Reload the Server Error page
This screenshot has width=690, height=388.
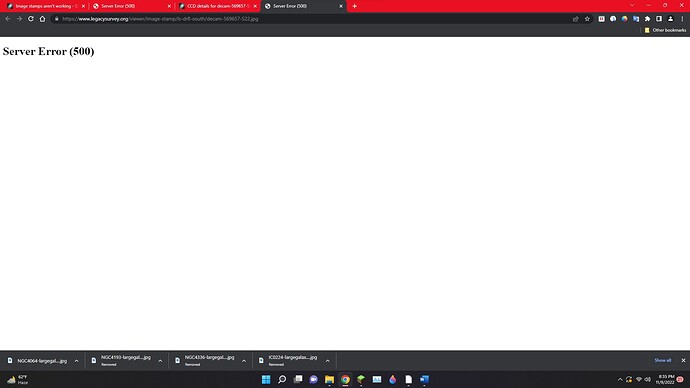coord(31,19)
